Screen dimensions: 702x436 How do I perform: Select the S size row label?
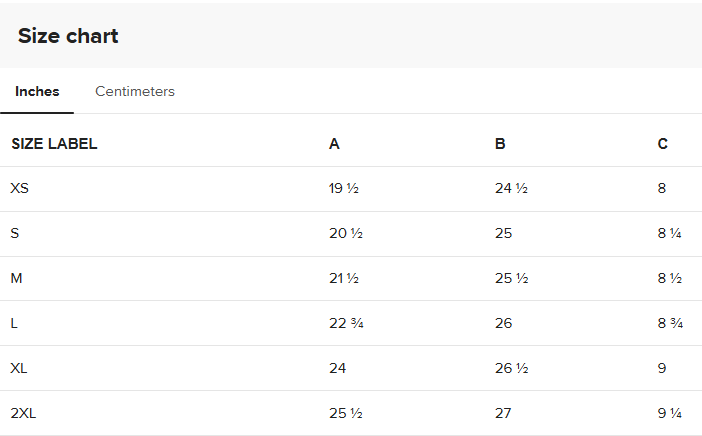(15, 233)
